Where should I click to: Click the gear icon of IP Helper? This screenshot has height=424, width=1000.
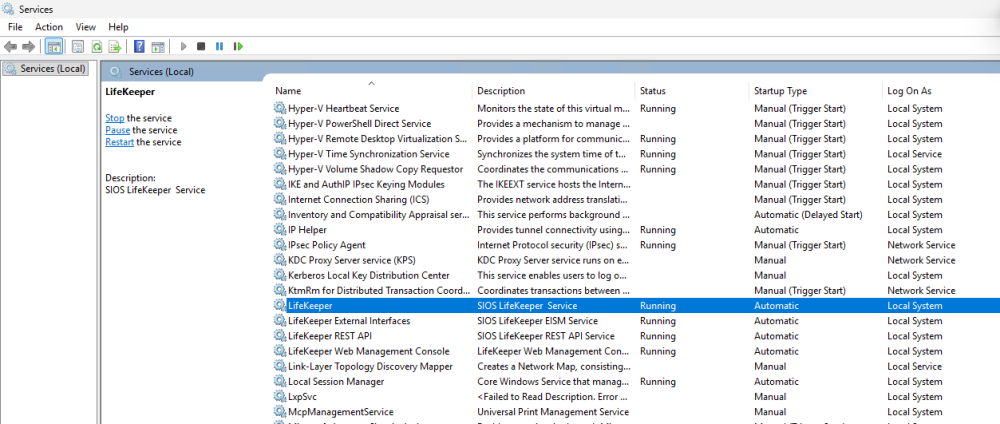click(x=279, y=230)
